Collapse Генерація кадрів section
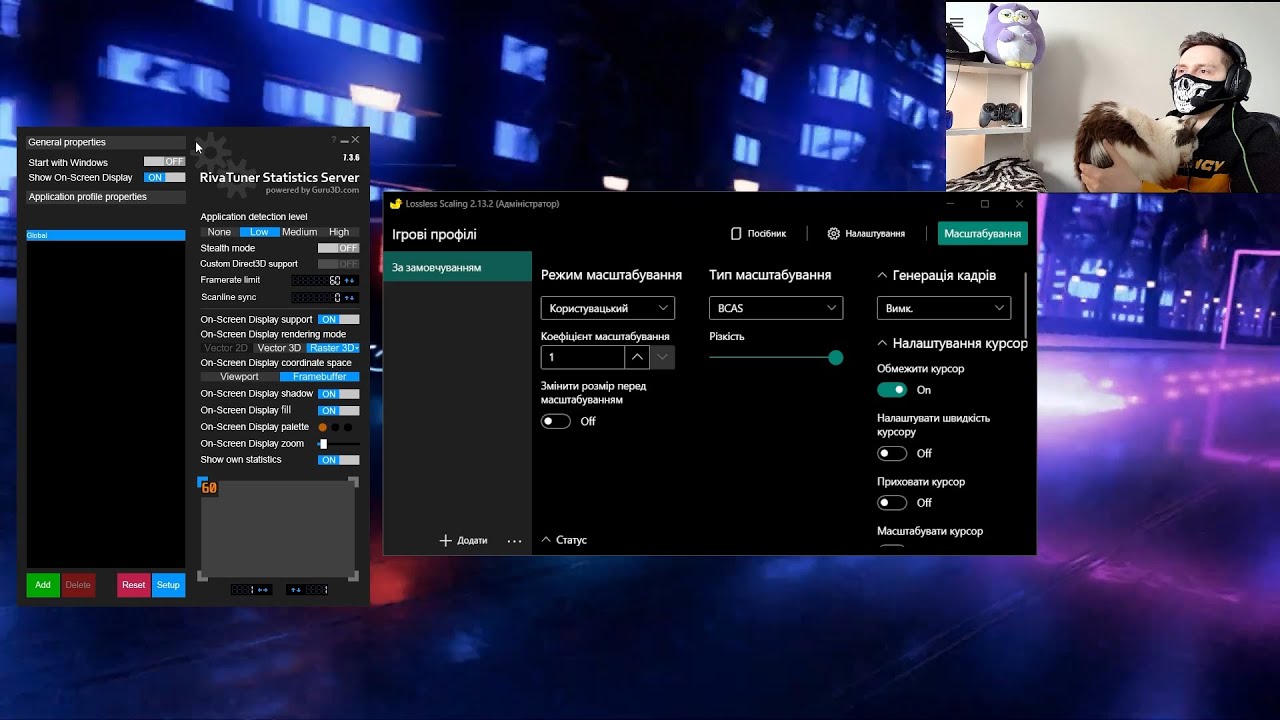 tap(883, 275)
